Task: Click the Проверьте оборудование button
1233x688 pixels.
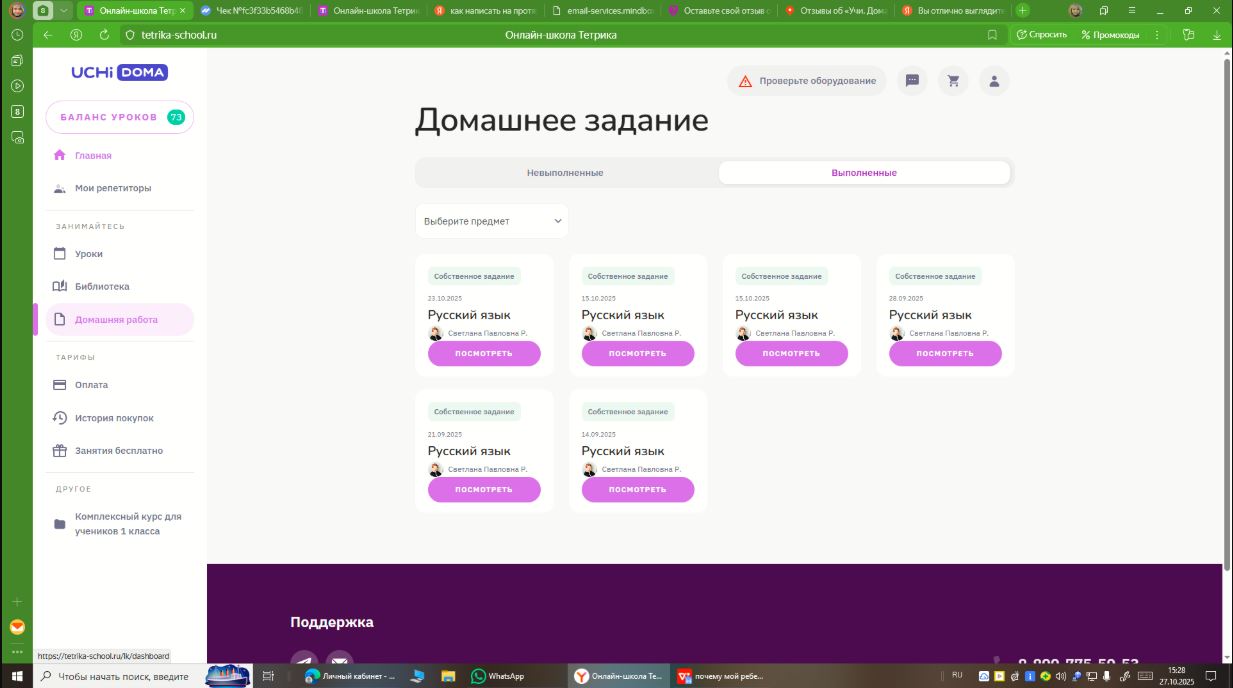Action: pos(807,81)
